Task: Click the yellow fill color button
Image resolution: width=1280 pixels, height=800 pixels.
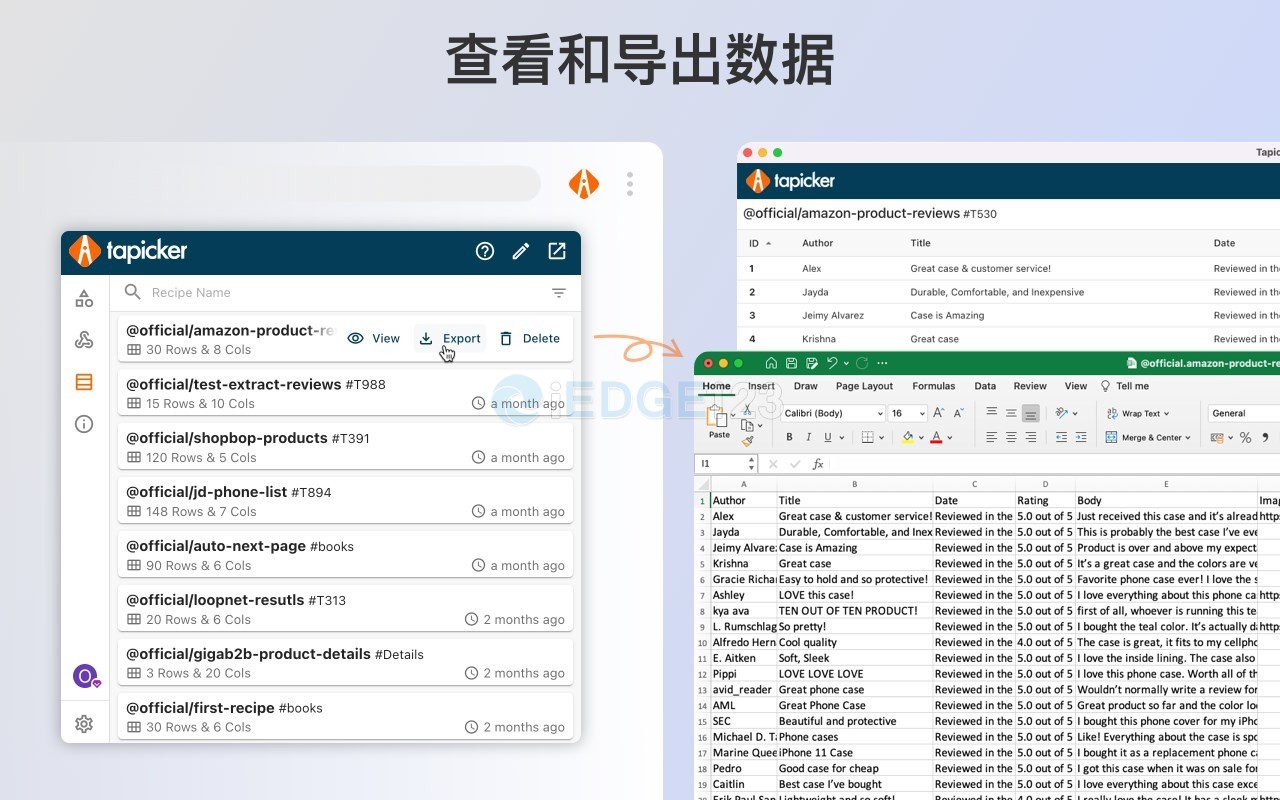Action: (908, 437)
